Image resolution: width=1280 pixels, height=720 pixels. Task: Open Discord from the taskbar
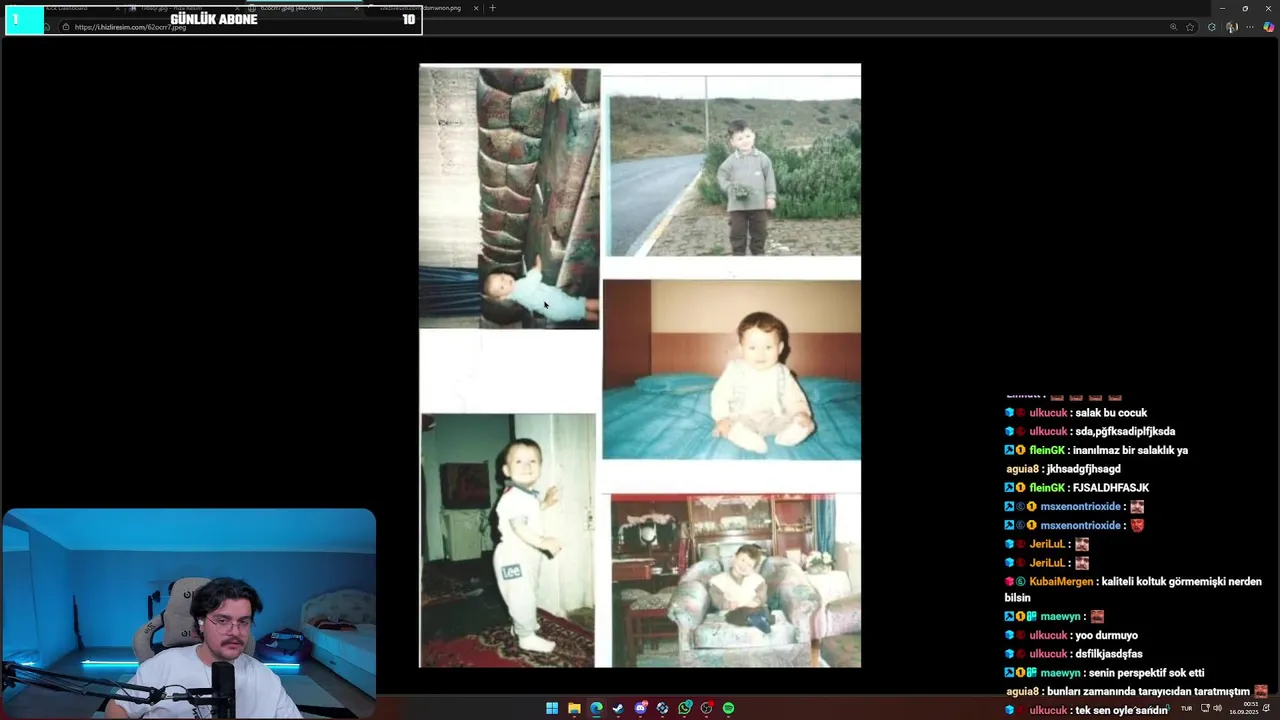coord(641,708)
